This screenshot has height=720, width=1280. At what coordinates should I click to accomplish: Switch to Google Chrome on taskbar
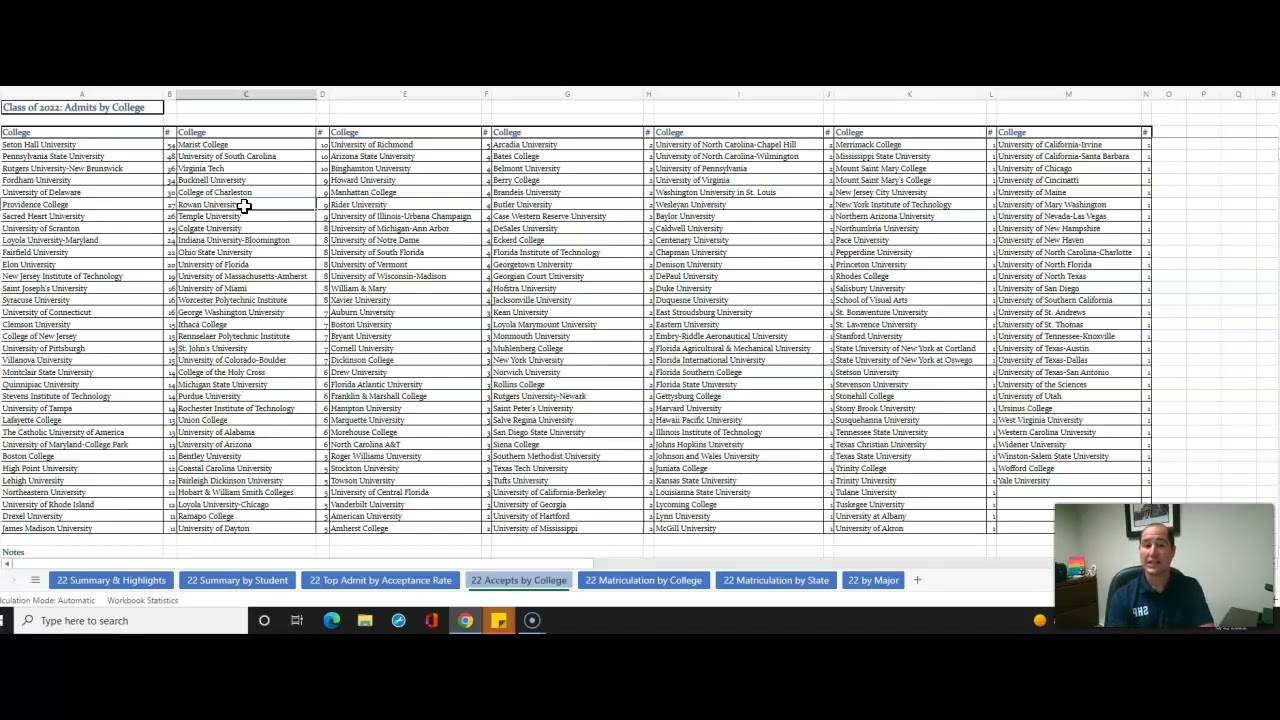click(x=465, y=621)
